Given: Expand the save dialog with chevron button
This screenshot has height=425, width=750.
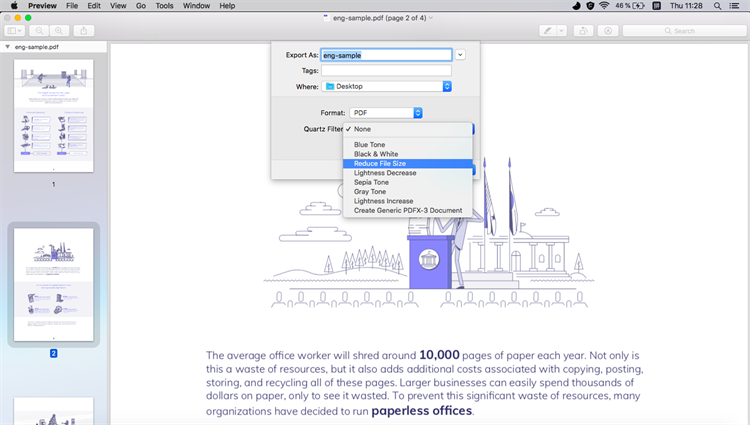Looking at the screenshot, I should [x=460, y=55].
